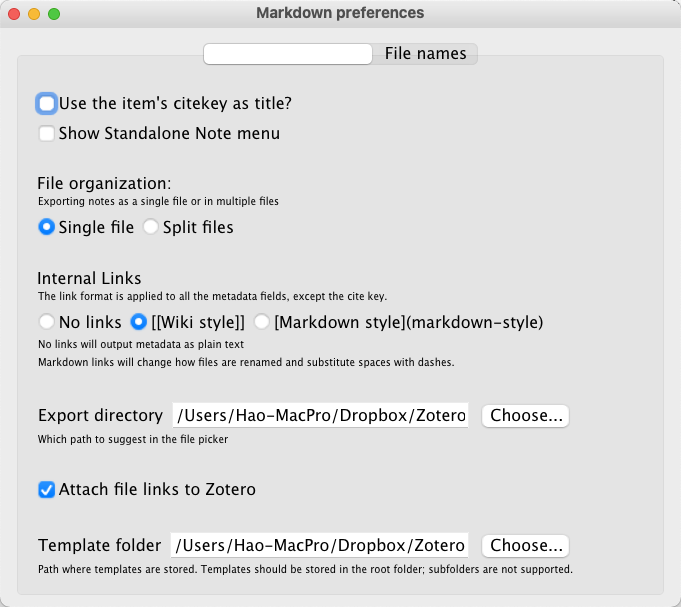Select the [Markdown style] link format
This screenshot has height=607, width=681.
[262, 322]
